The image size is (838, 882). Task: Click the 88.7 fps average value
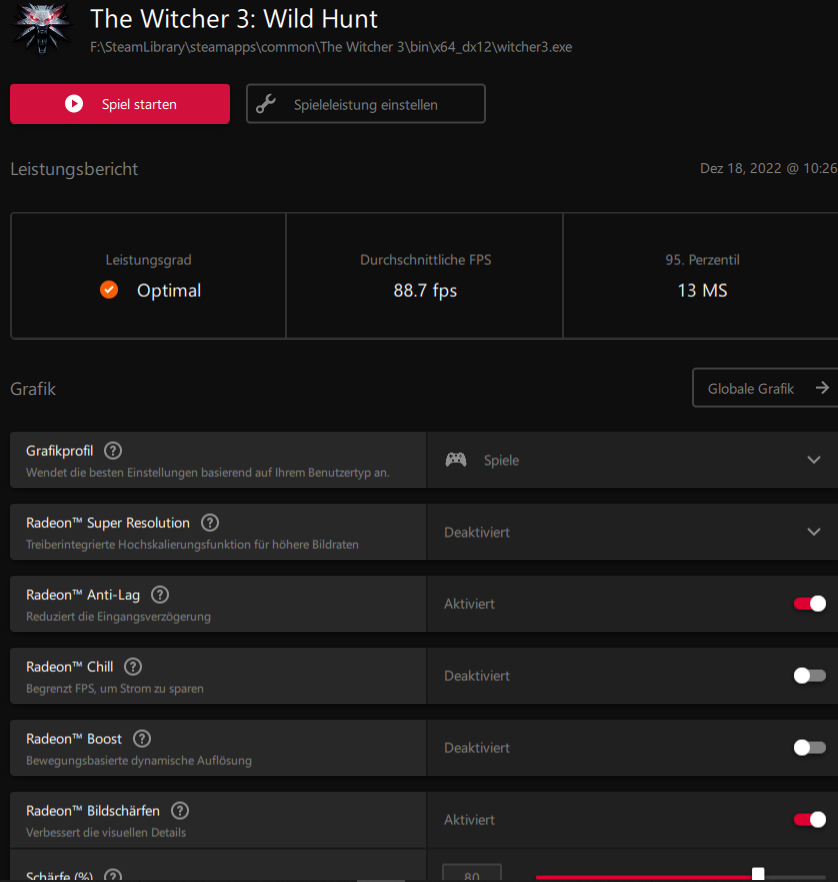425,290
